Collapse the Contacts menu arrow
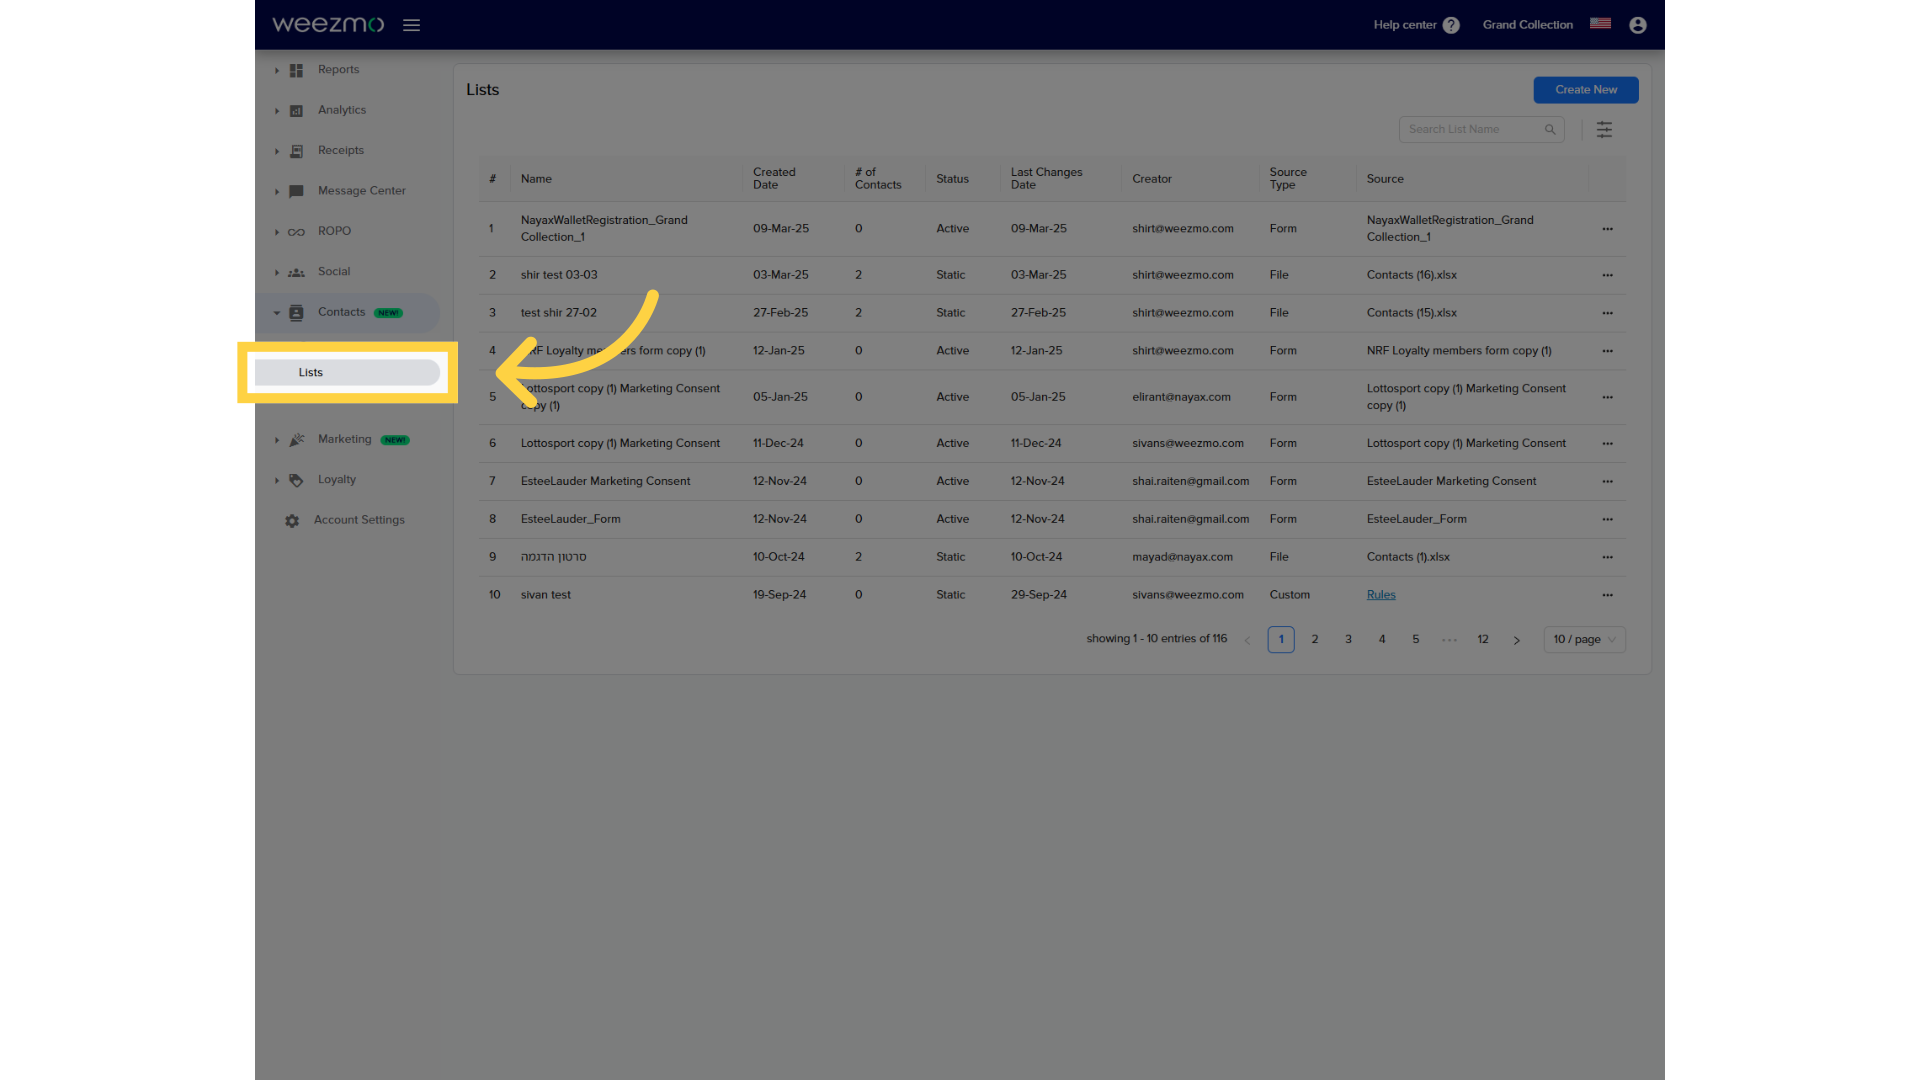Viewport: 1920px width, 1080px height. [277, 313]
